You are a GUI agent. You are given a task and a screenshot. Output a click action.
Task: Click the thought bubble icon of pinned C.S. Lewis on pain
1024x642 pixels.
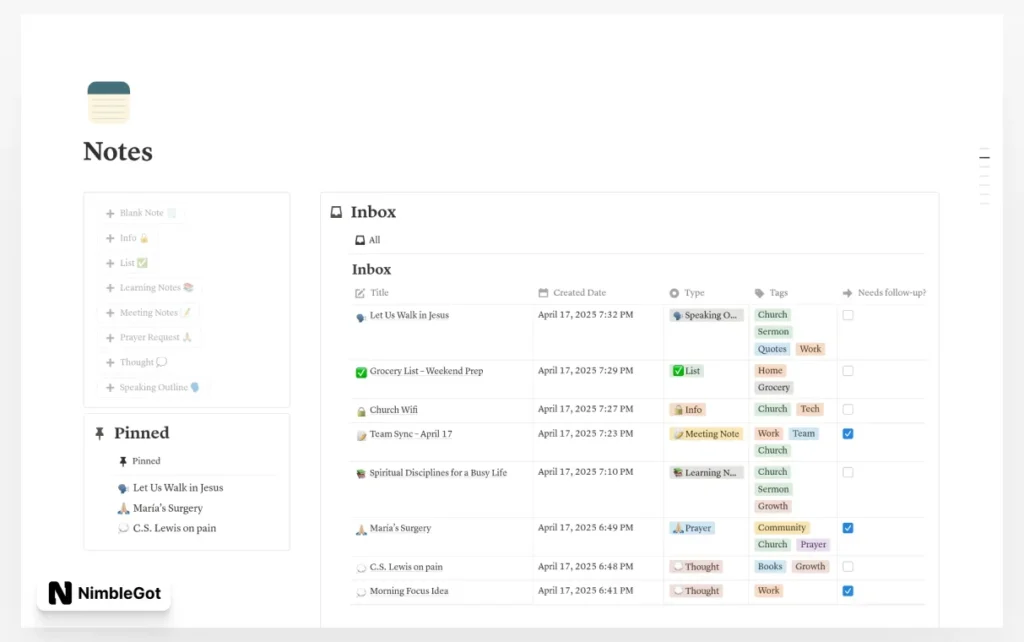click(123, 528)
